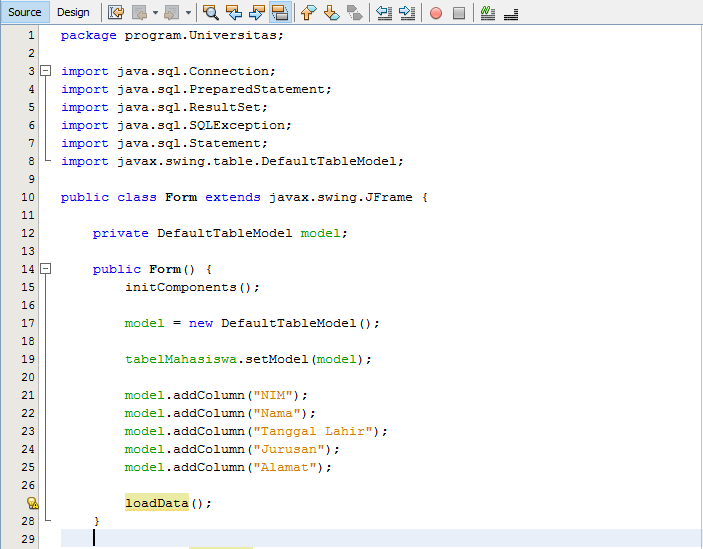Go to next bookmark icon
Image resolution: width=703 pixels, height=549 pixels.
(x=332, y=13)
